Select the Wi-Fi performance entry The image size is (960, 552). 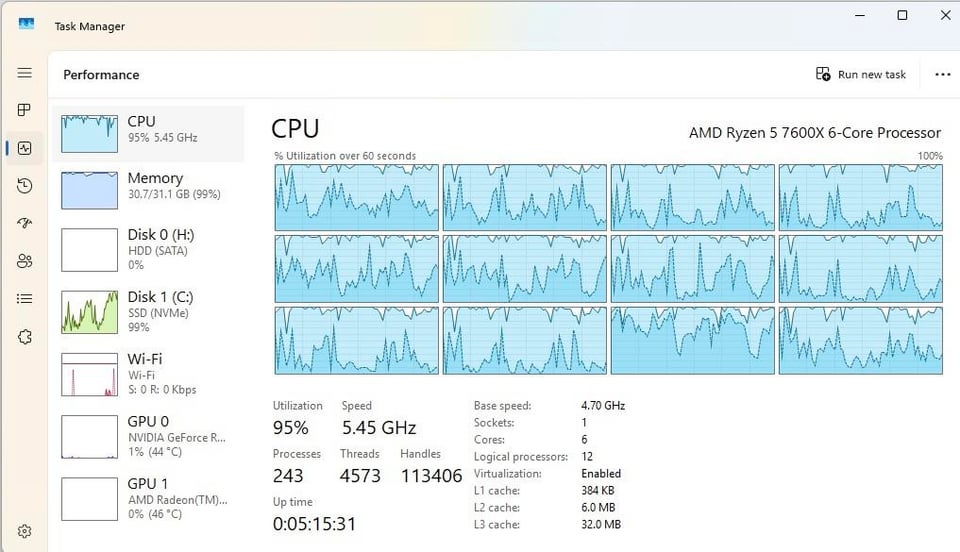pos(148,373)
